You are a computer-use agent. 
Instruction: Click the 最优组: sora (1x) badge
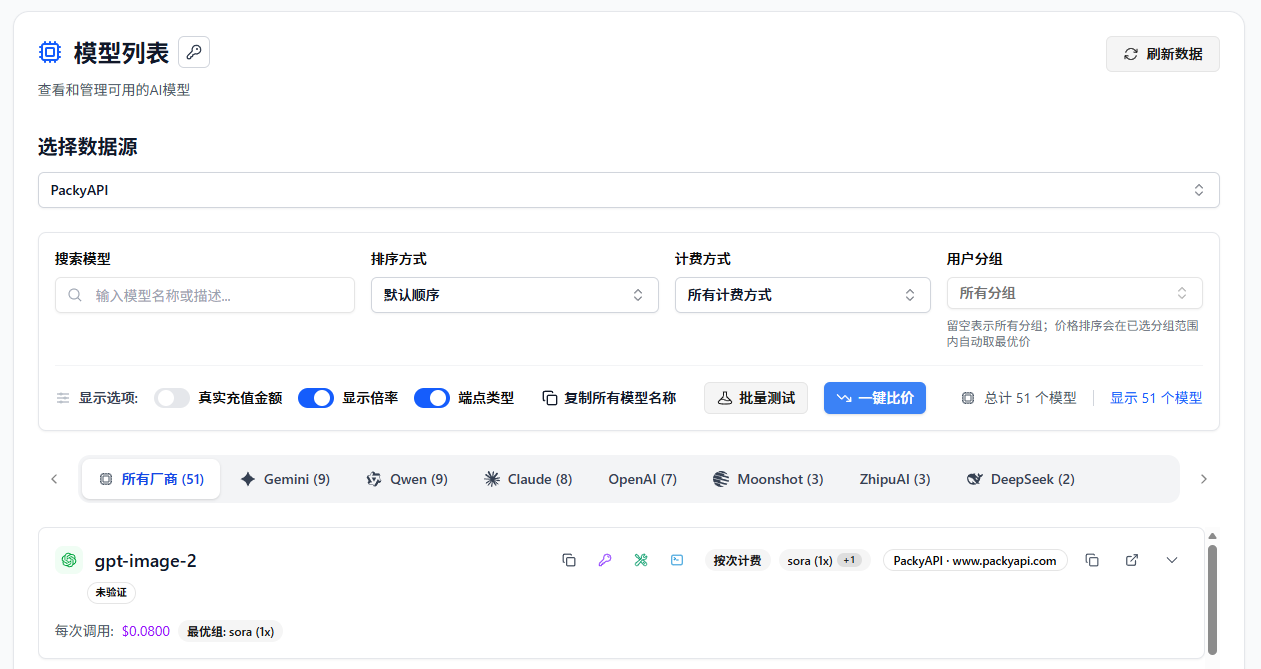point(231,631)
